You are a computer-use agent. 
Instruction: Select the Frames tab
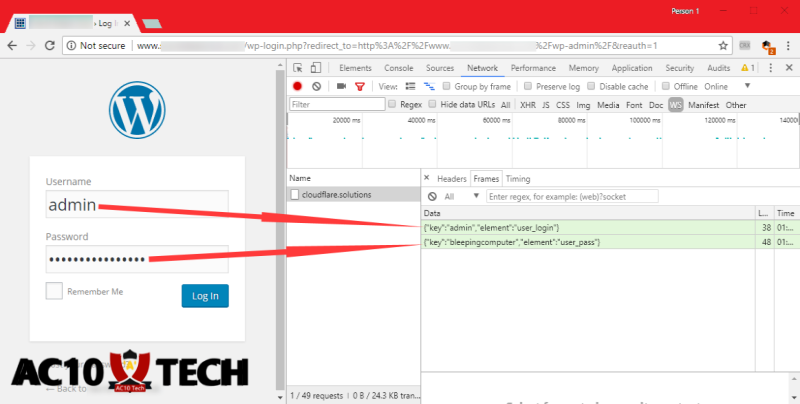pyautogui.click(x=486, y=179)
